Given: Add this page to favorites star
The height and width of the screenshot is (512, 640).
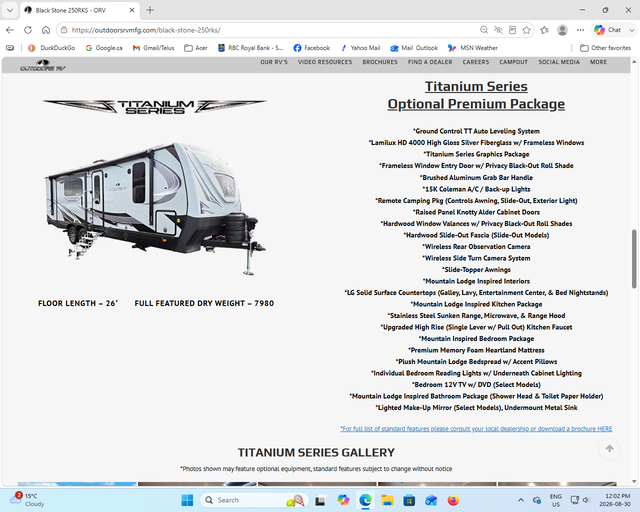Looking at the screenshot, I should (527, 30).
